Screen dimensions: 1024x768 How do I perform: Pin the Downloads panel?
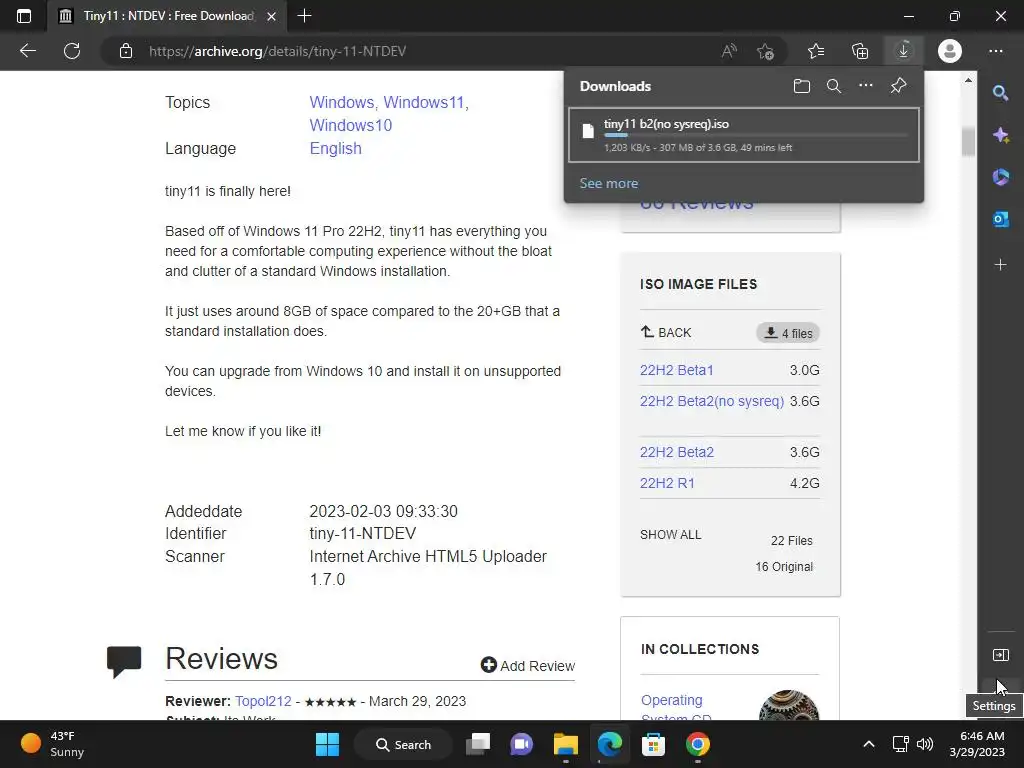[x=899, y=86]
